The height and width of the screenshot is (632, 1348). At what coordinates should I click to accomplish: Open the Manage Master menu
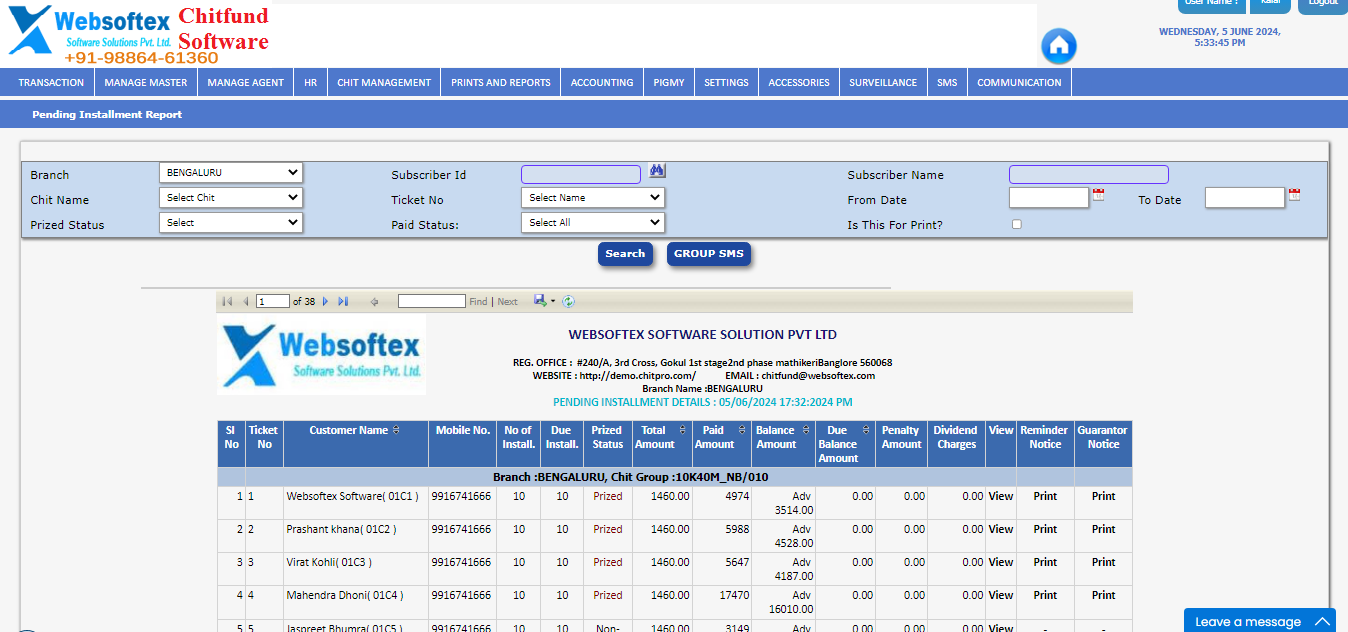click(x=146, y=83)
